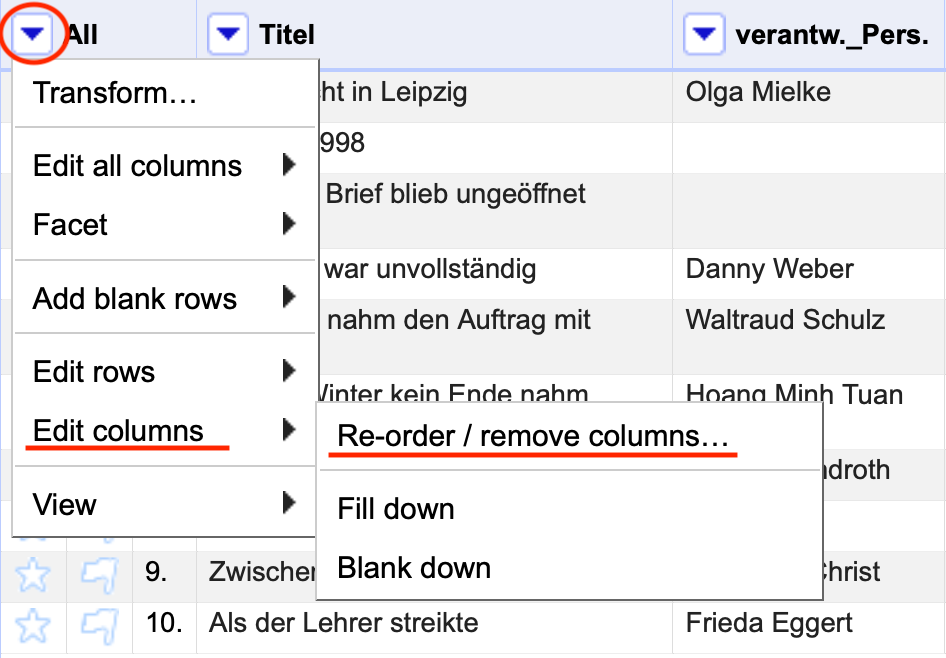
Task: Click the All column dropdown arrow
Action: [34, 36]
